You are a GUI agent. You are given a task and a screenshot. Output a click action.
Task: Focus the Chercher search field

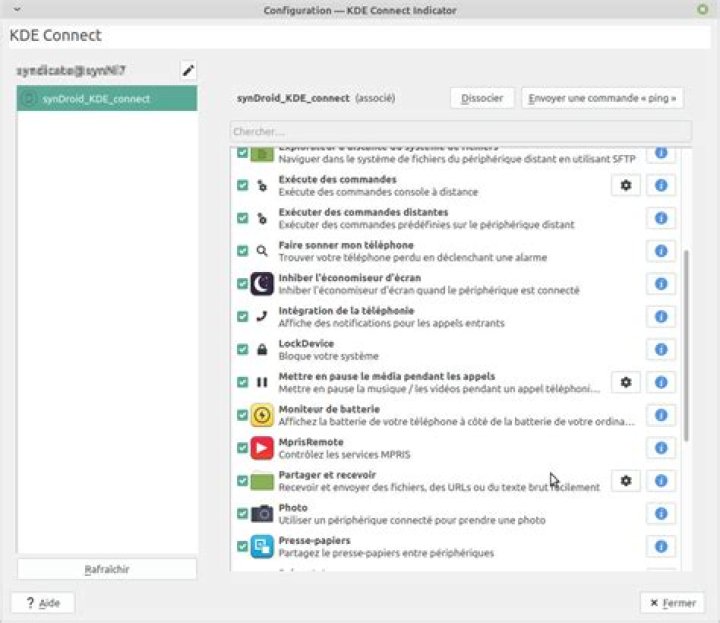tap(461, 132)
